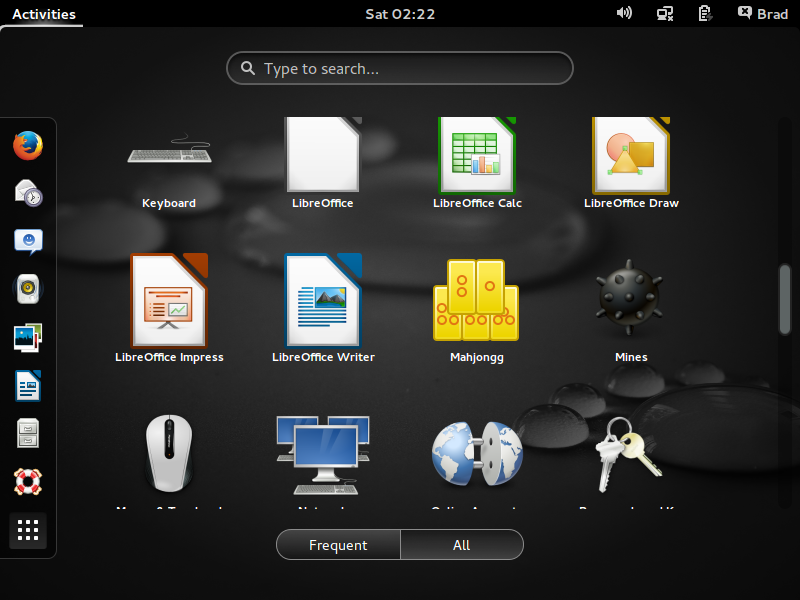This screenshot has height=600, width=800.
Task: Click the Mines label text
Action: coord(631,357)
